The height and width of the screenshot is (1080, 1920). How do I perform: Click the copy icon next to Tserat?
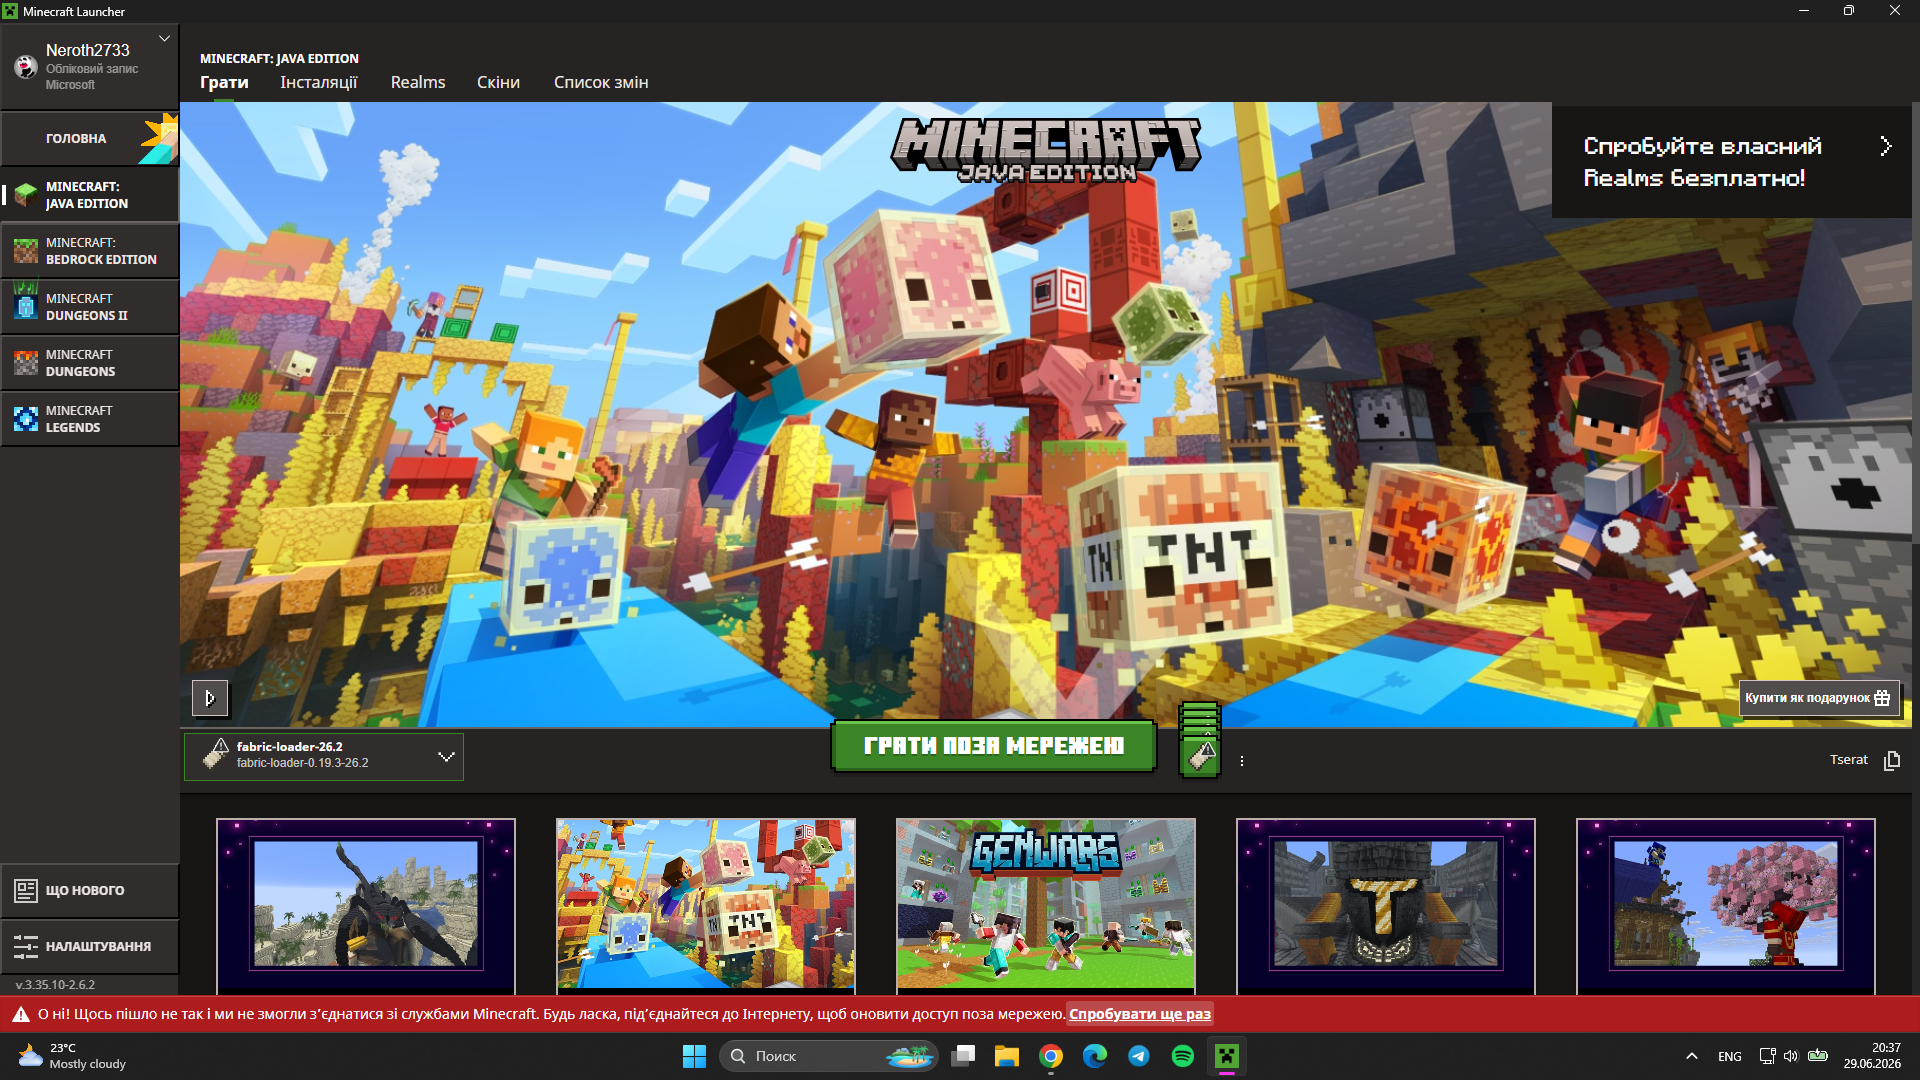[1892, 761]
